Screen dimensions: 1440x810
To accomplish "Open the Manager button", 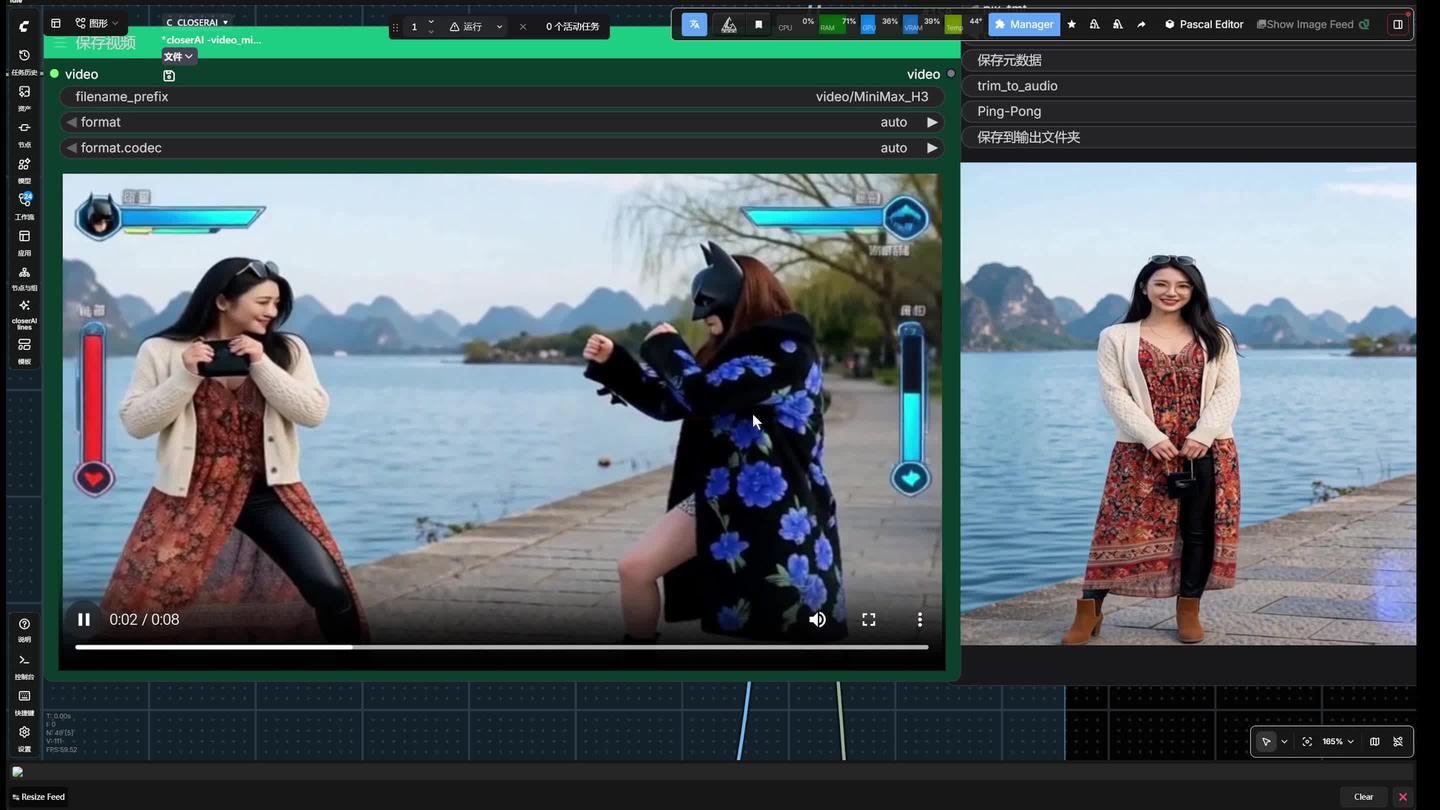I will [1024, 24].
